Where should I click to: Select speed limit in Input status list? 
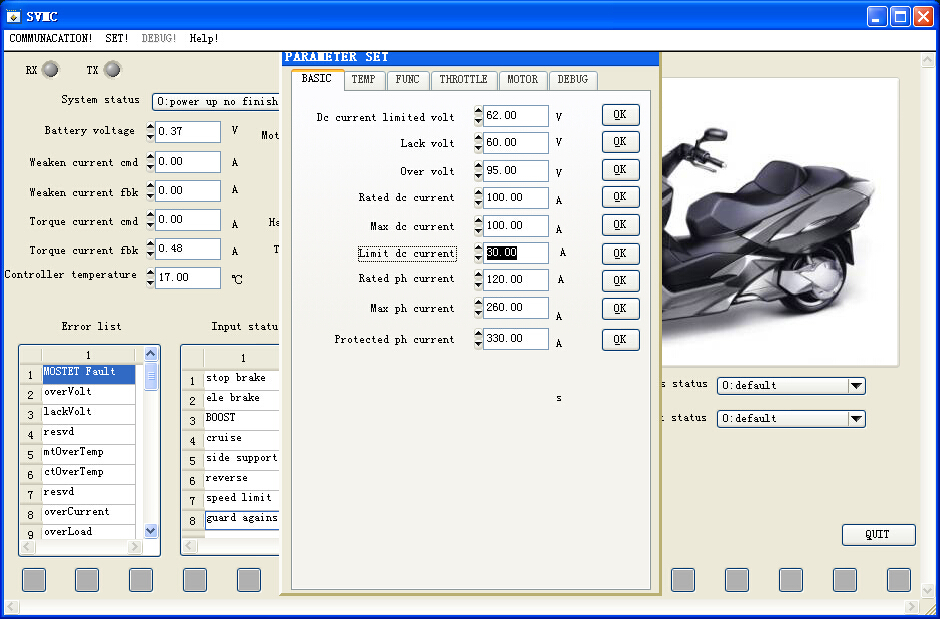(242, 500)
